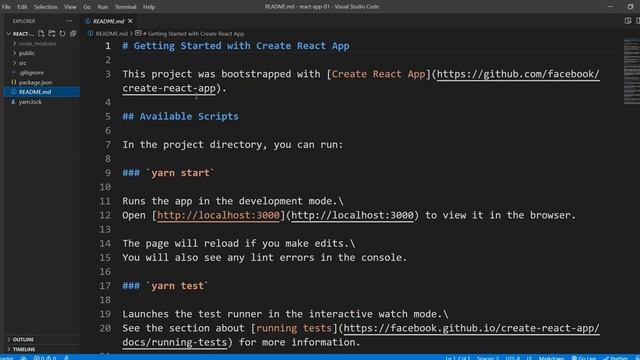640x360 pixels.
Task: Select README.md in the file tree
Action: click(x=42, y=92)
